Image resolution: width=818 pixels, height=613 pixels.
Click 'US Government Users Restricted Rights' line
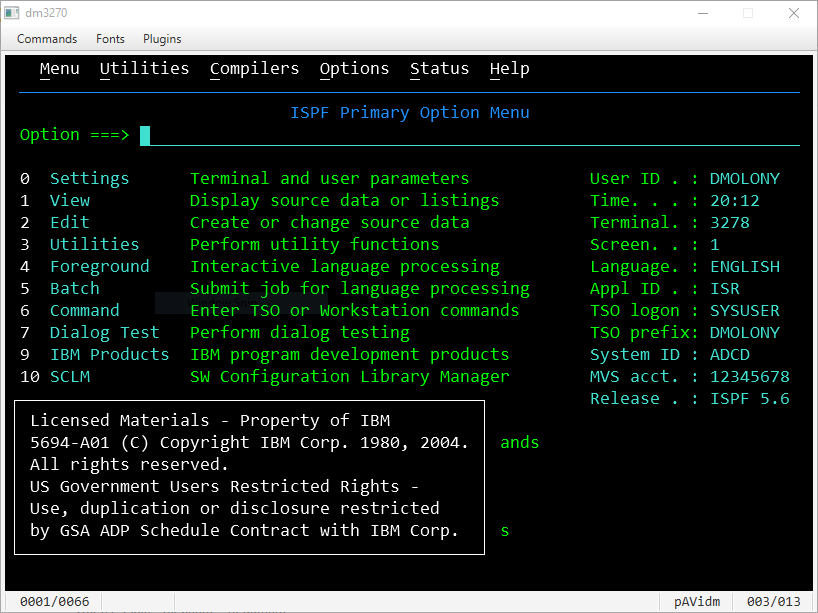[x=224, y=486]
